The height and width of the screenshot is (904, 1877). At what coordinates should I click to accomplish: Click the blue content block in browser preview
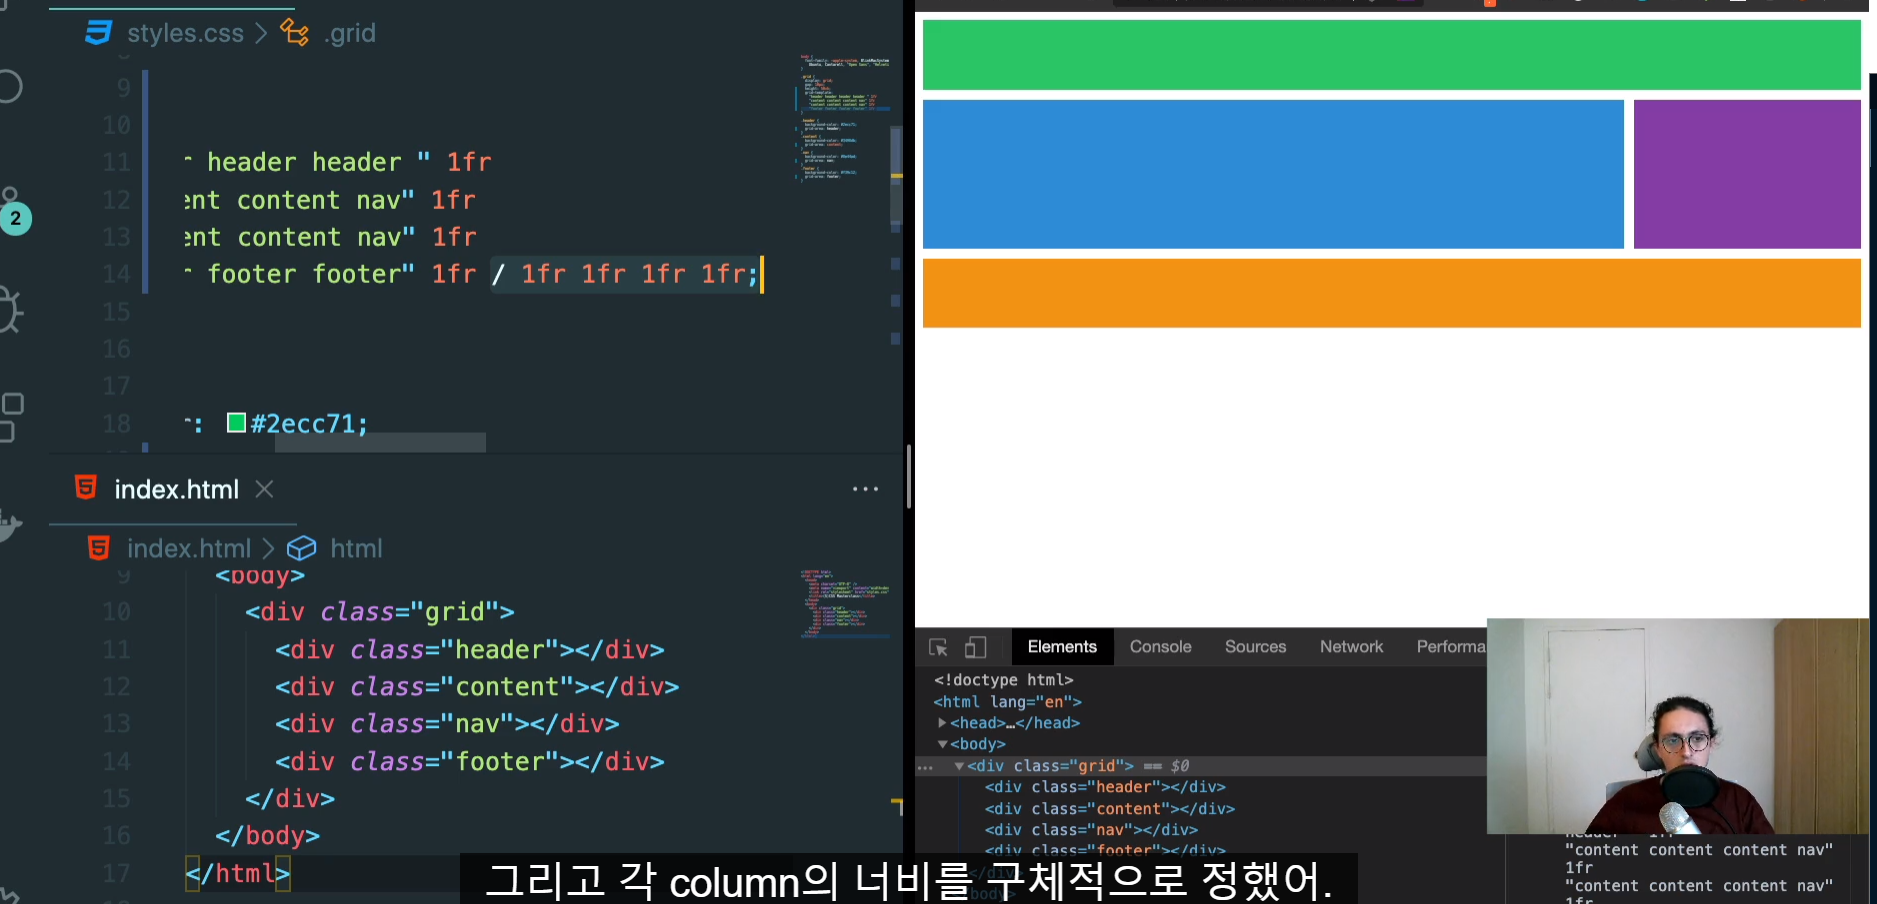[x=1273, y=174]
